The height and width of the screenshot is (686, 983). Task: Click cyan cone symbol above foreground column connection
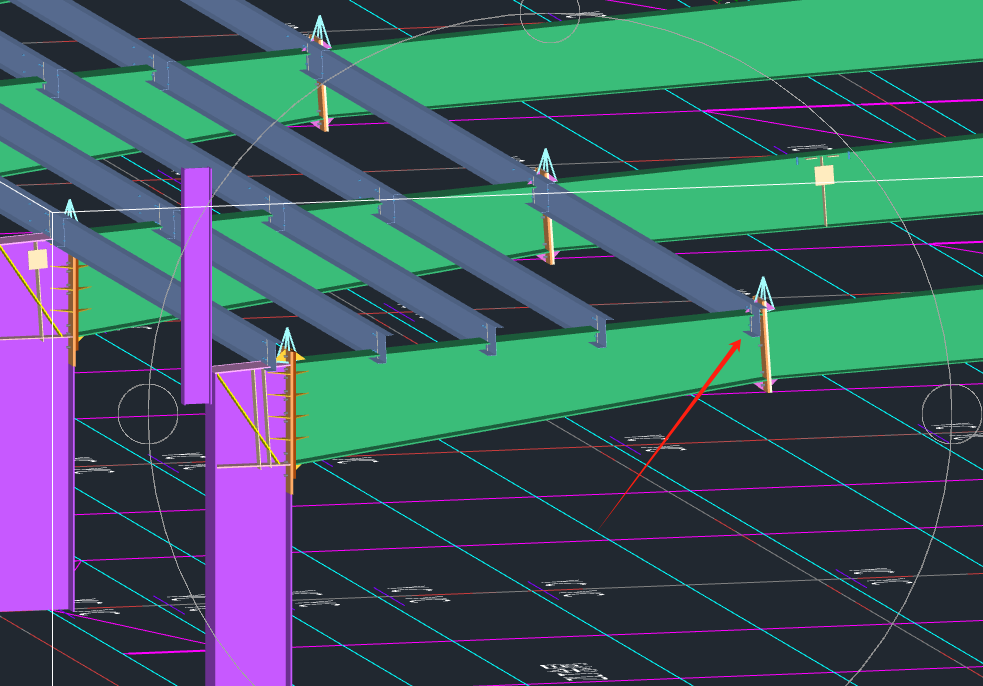pos(287,339)
